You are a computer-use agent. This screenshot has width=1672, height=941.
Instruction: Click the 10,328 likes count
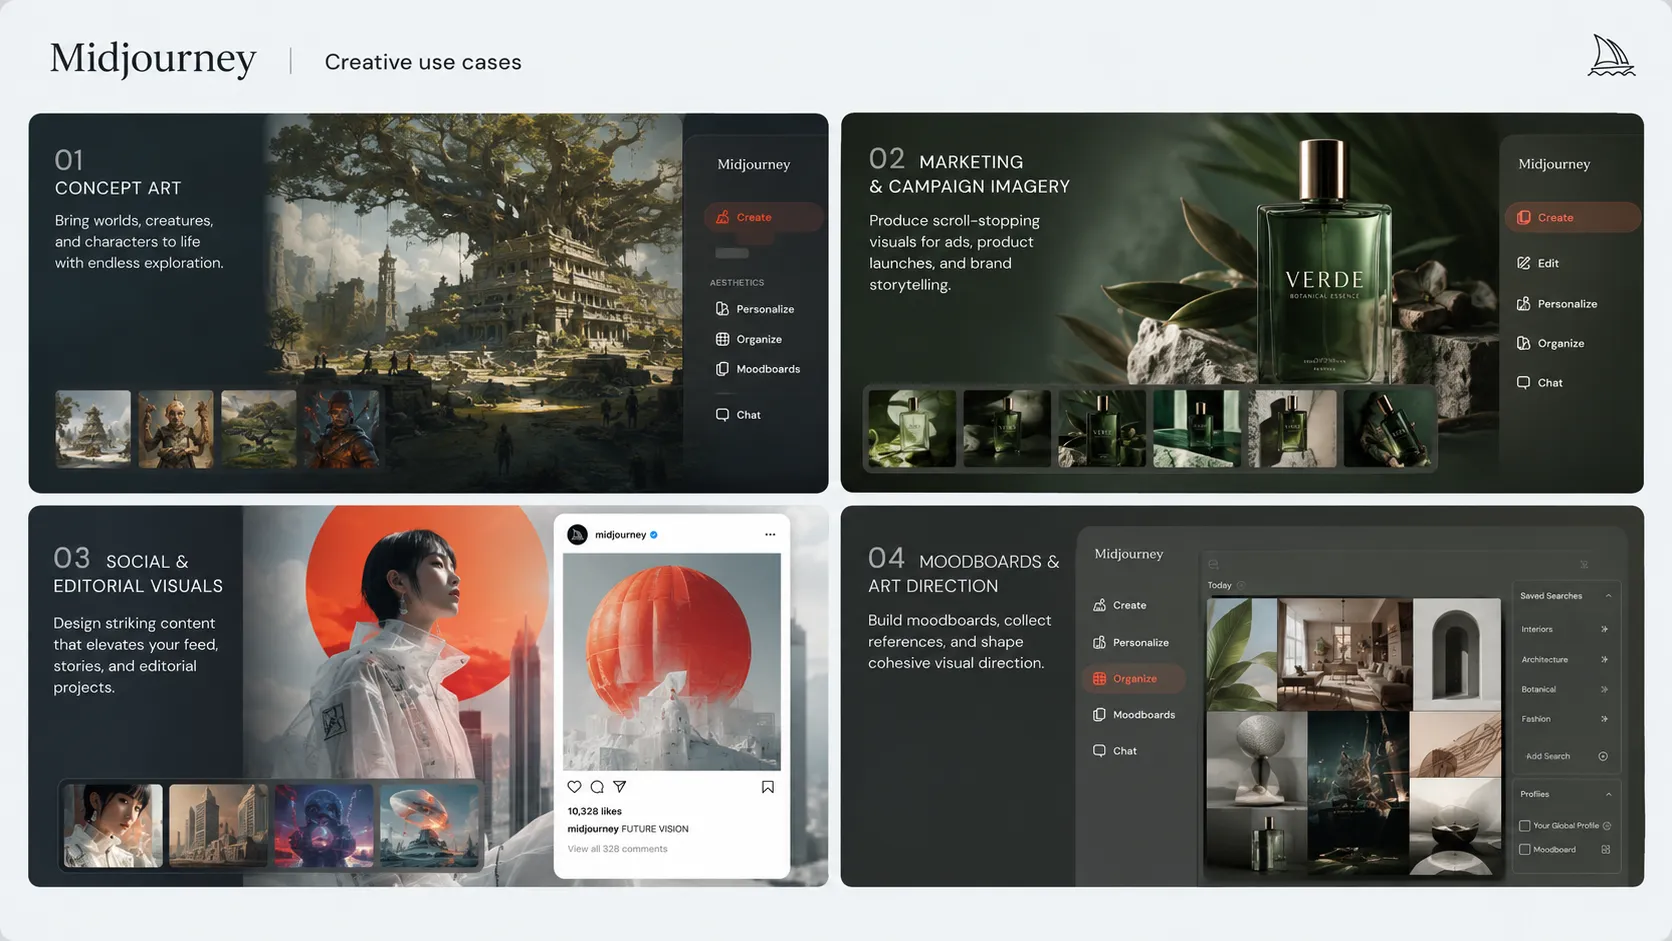pos(594,811)
